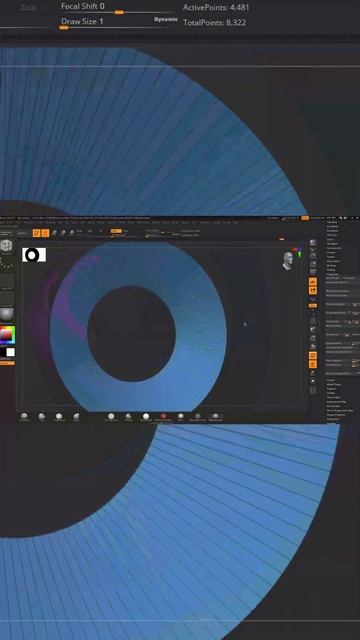Screen dimensions: 360x640
Task: Select the white main color swatch
Action: [11, 352]
